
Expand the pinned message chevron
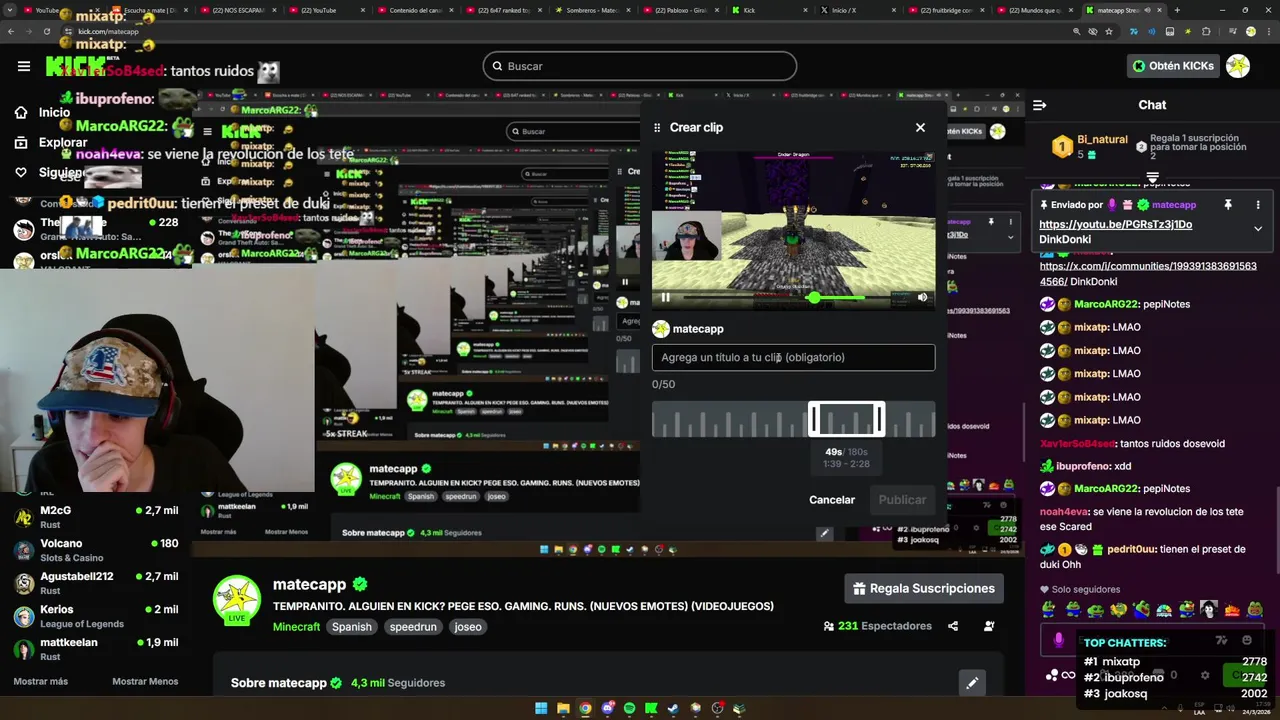[x=1258, y=228]
